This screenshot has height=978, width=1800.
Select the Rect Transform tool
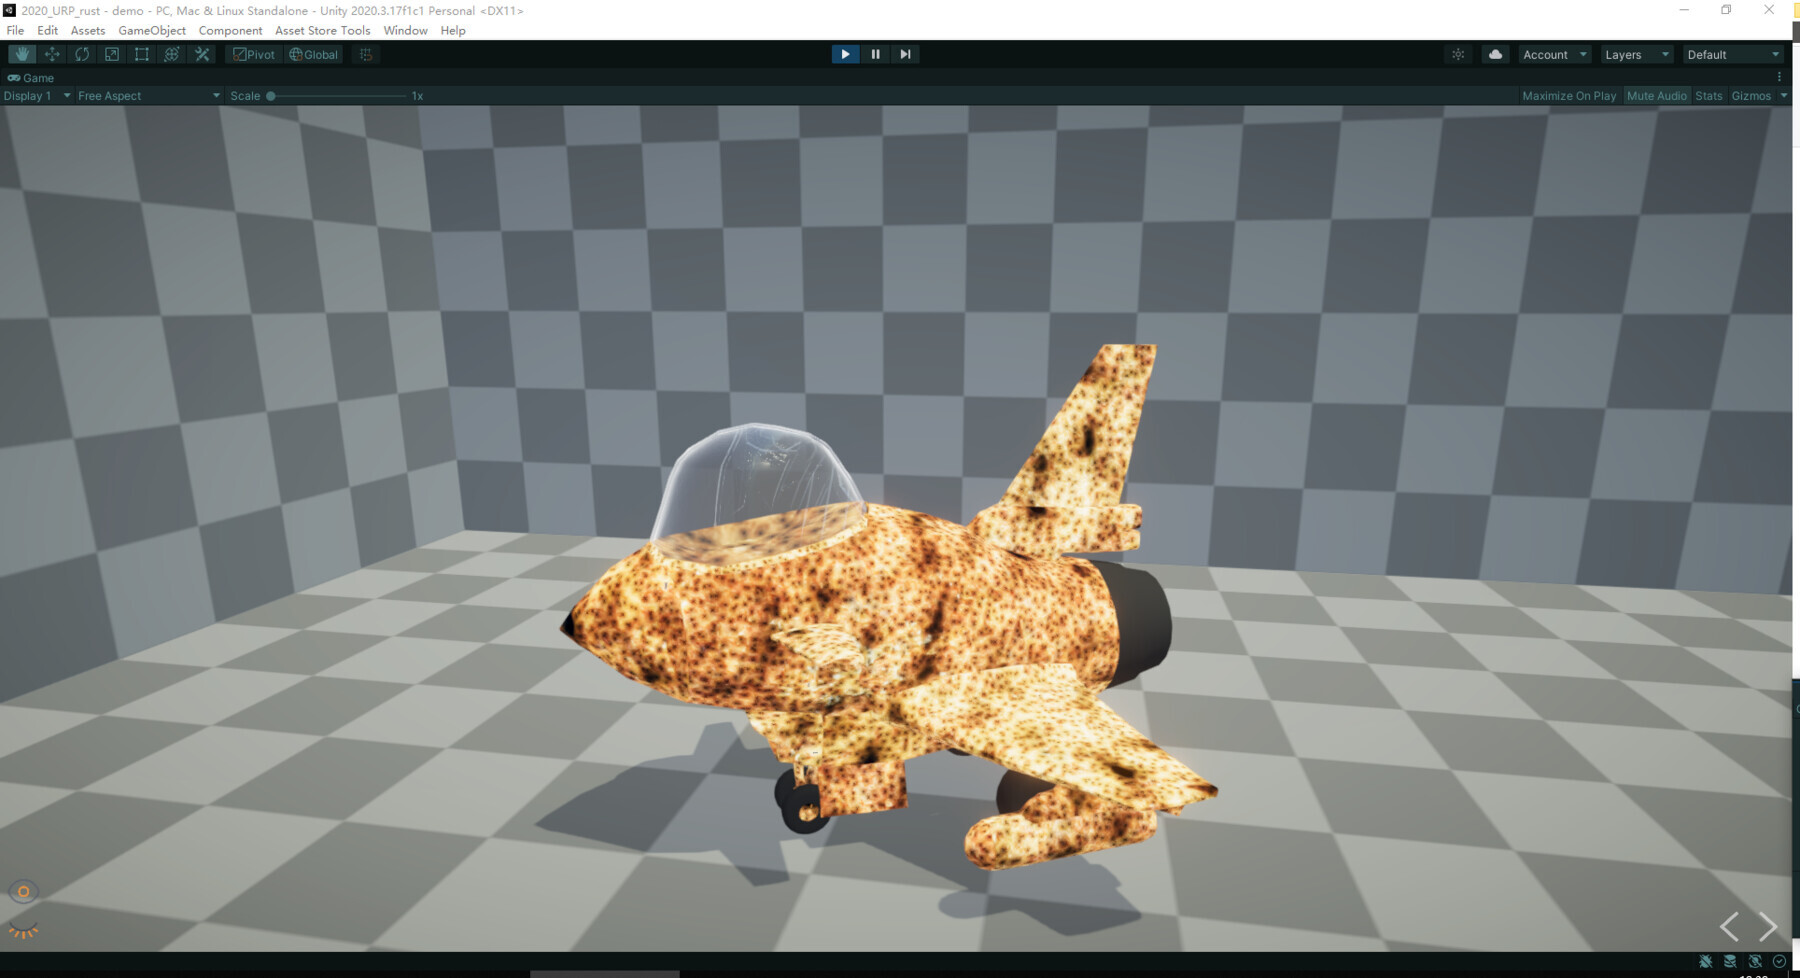pos(141,54)
